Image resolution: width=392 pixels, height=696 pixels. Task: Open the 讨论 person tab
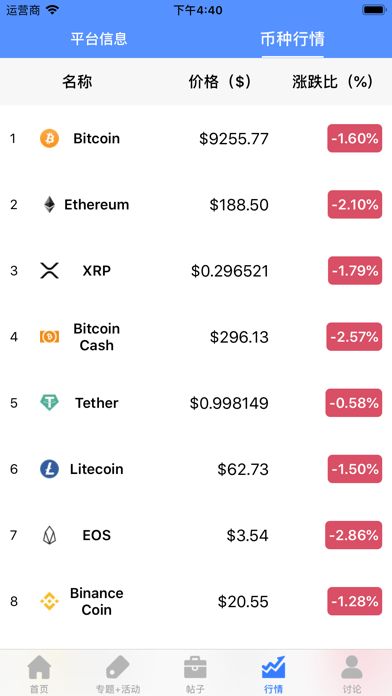pyautogui.click(x=352, y=674)
